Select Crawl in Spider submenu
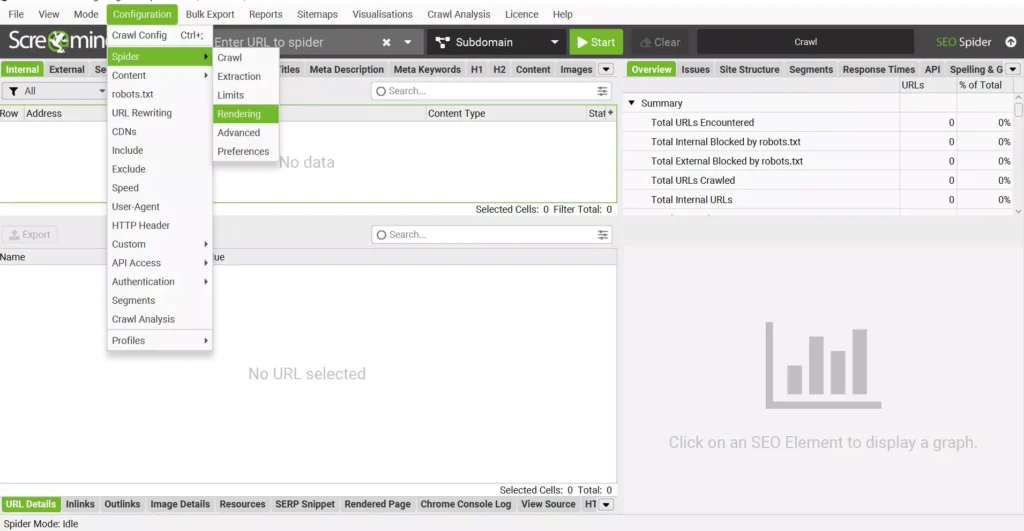The image size is (1024, 531). pyautogui.click(x=246, y=57)
